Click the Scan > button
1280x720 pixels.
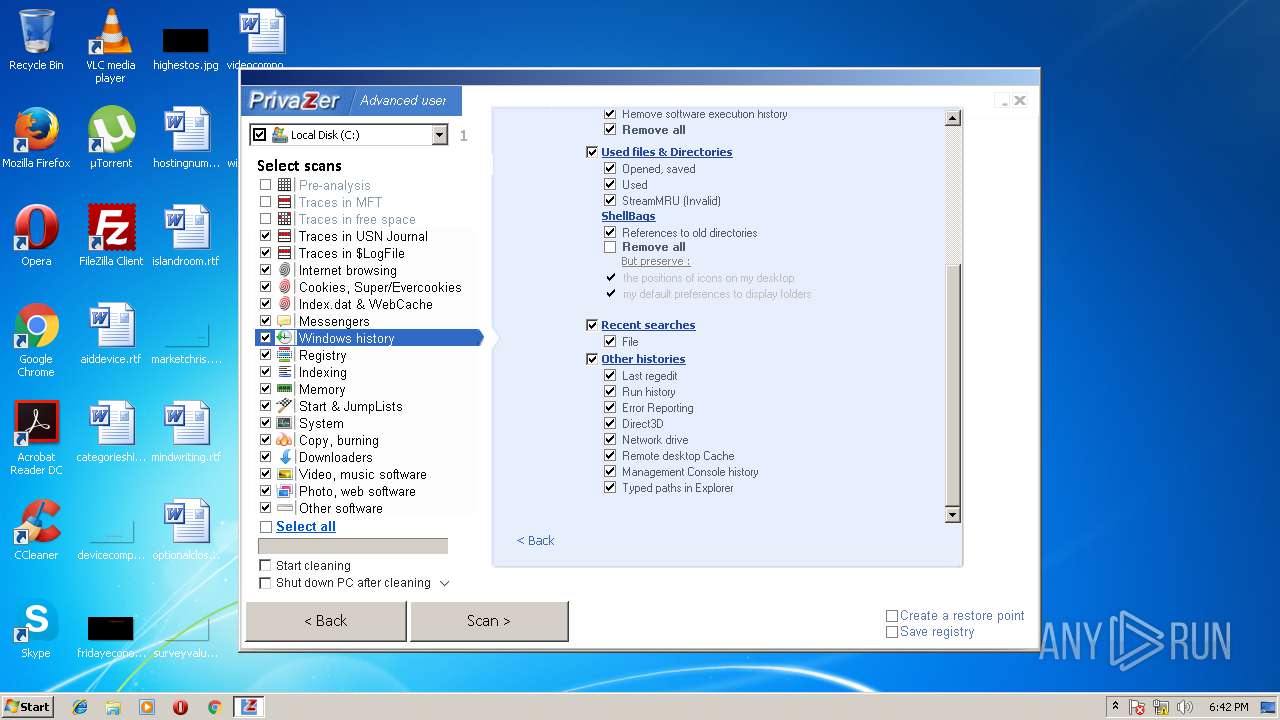(x=489, y=621)
